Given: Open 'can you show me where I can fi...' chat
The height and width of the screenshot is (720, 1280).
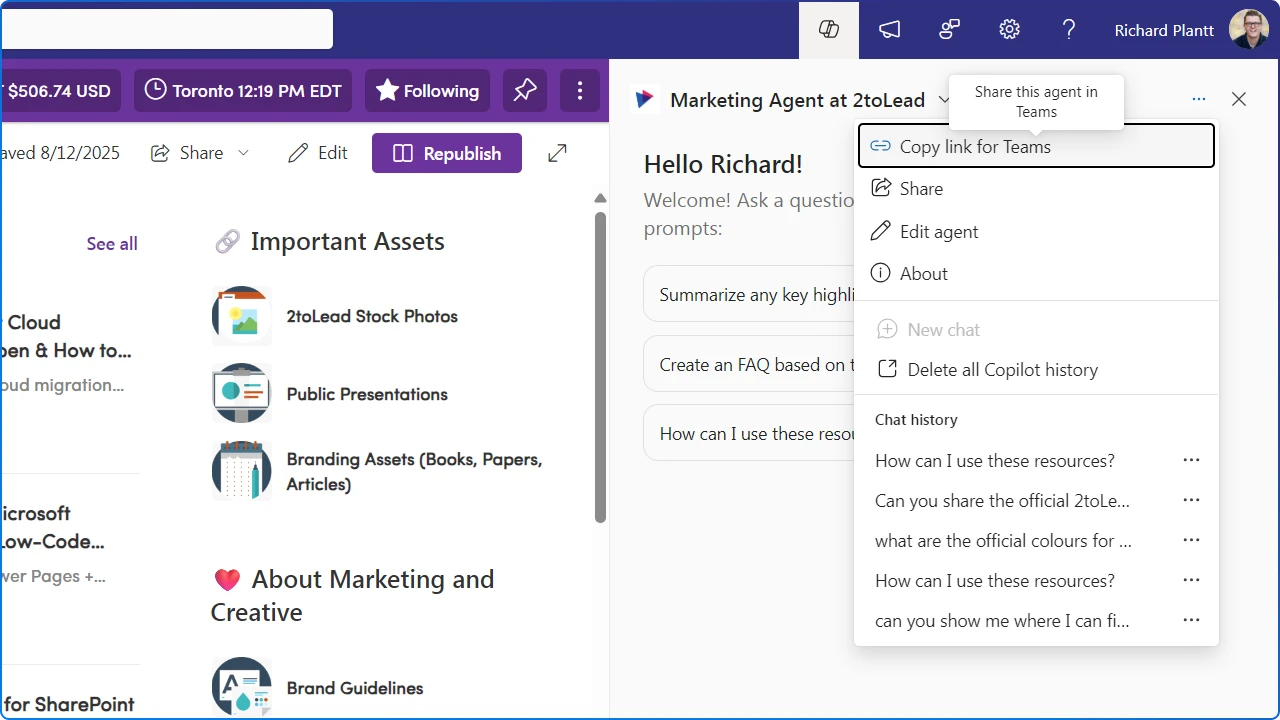Looking at the screenshot, I should click(x=1002, y=620).
